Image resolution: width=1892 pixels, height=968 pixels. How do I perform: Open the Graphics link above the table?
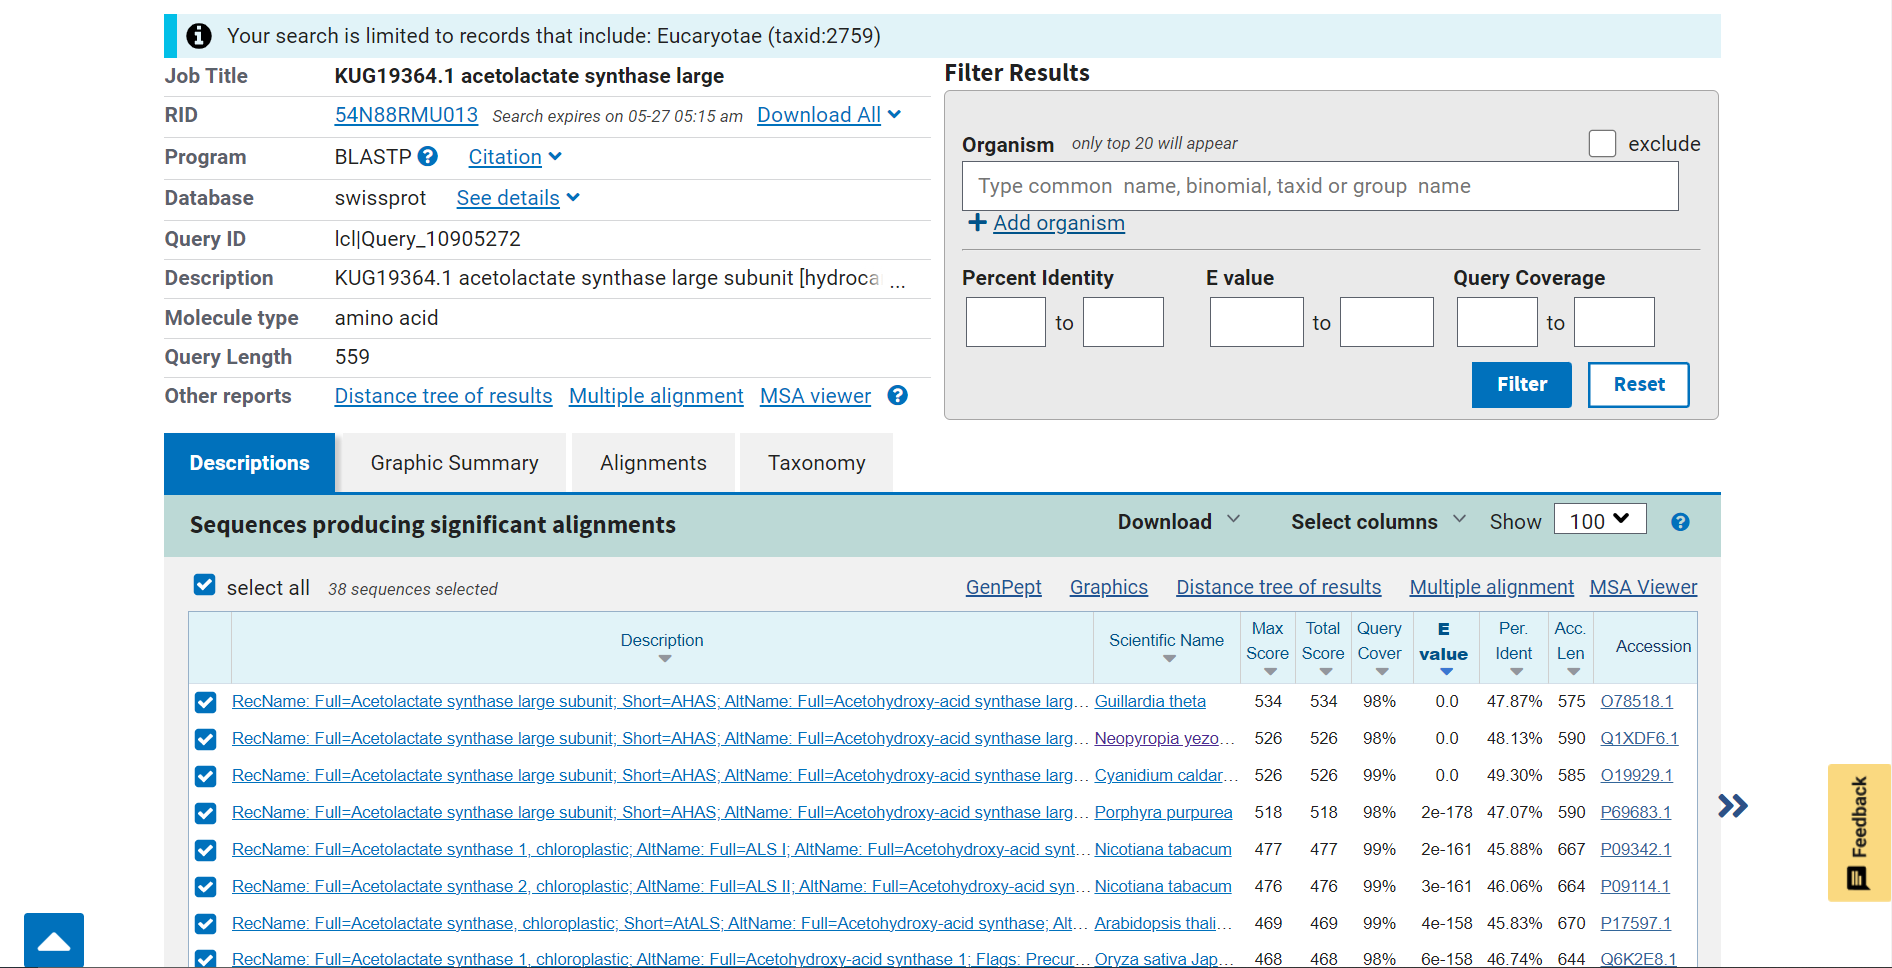tap(1109, 587)
